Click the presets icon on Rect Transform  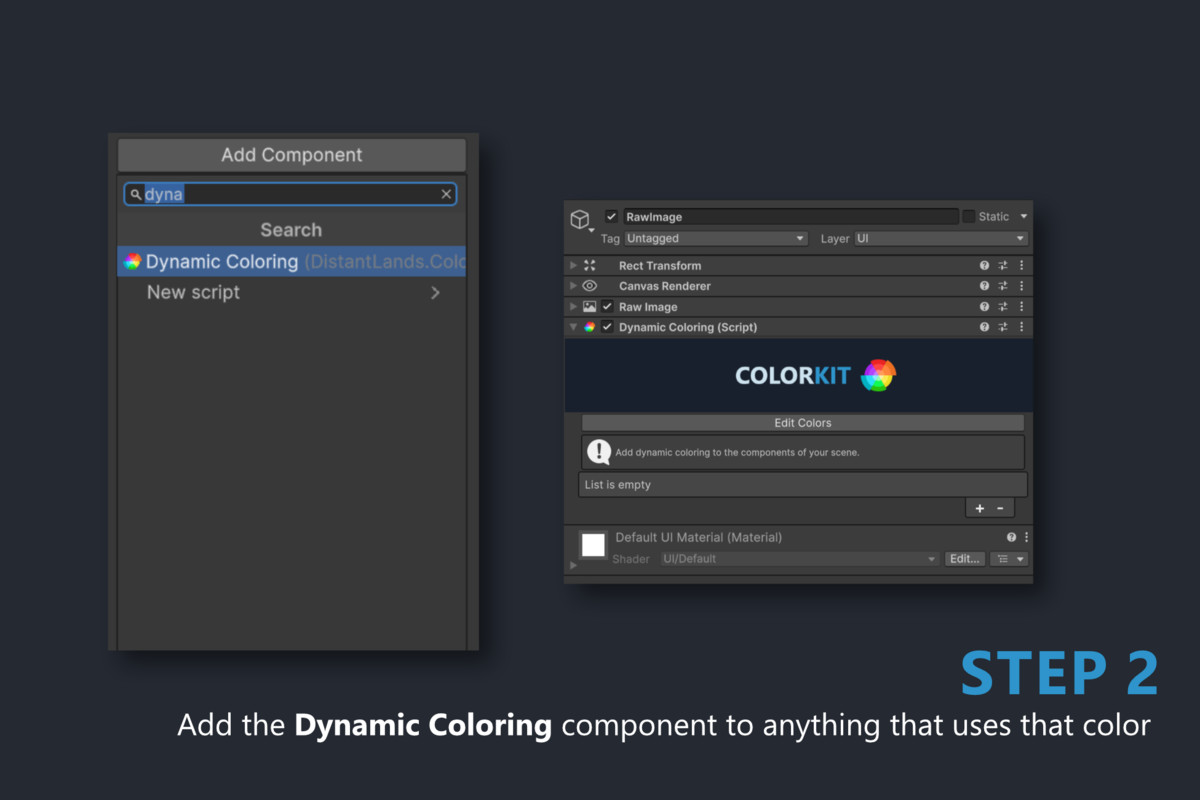point(1002,265)
